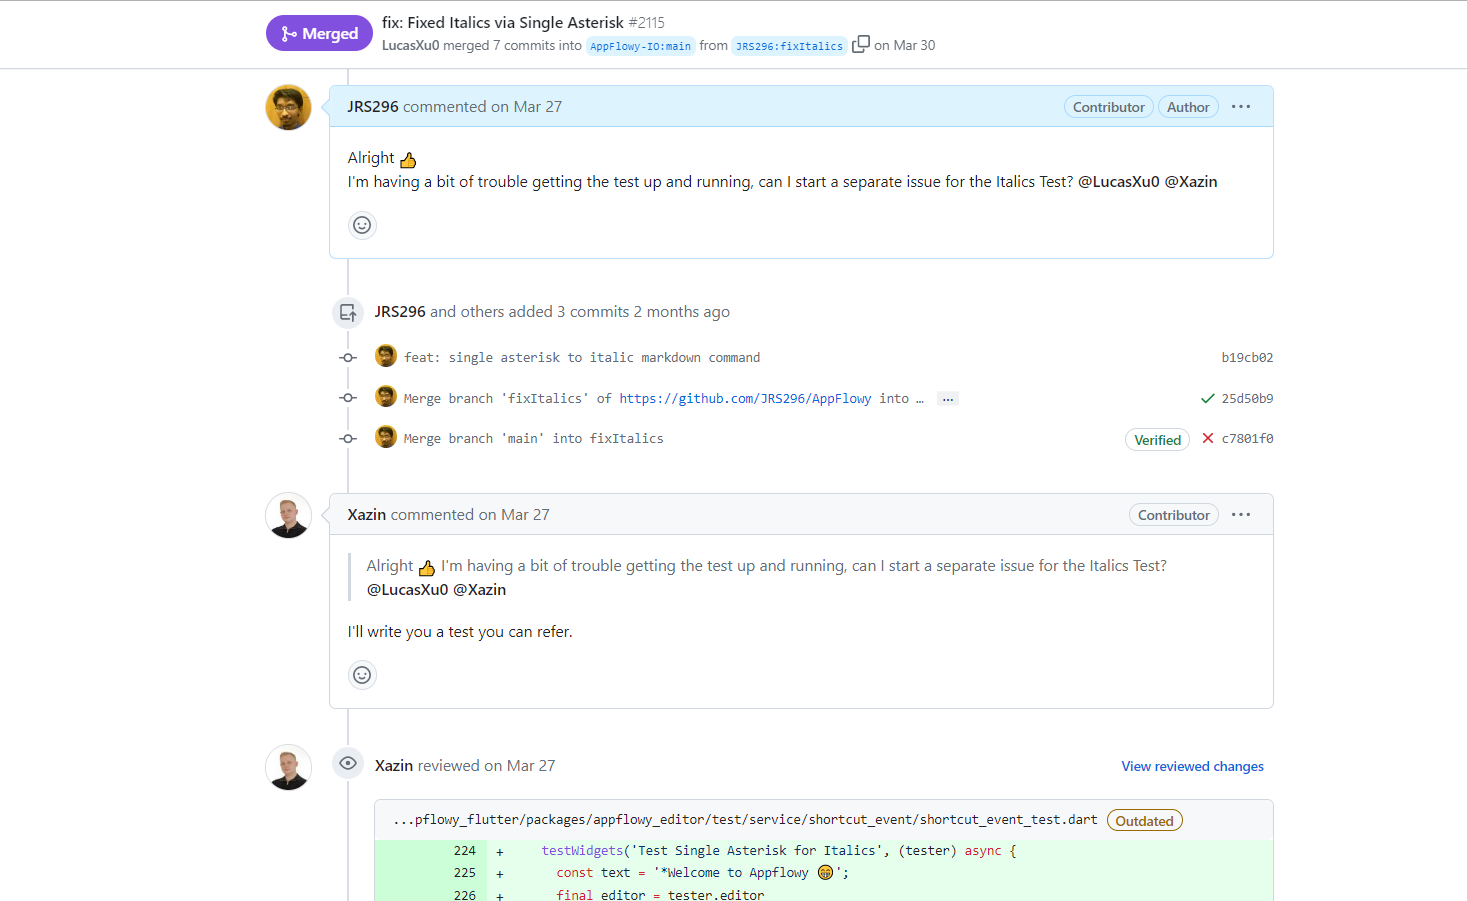View passing checks for commit 25d50b9
Viewport: 1467px width, 901px height.
pyautogui.click(x=1207, y=398)
